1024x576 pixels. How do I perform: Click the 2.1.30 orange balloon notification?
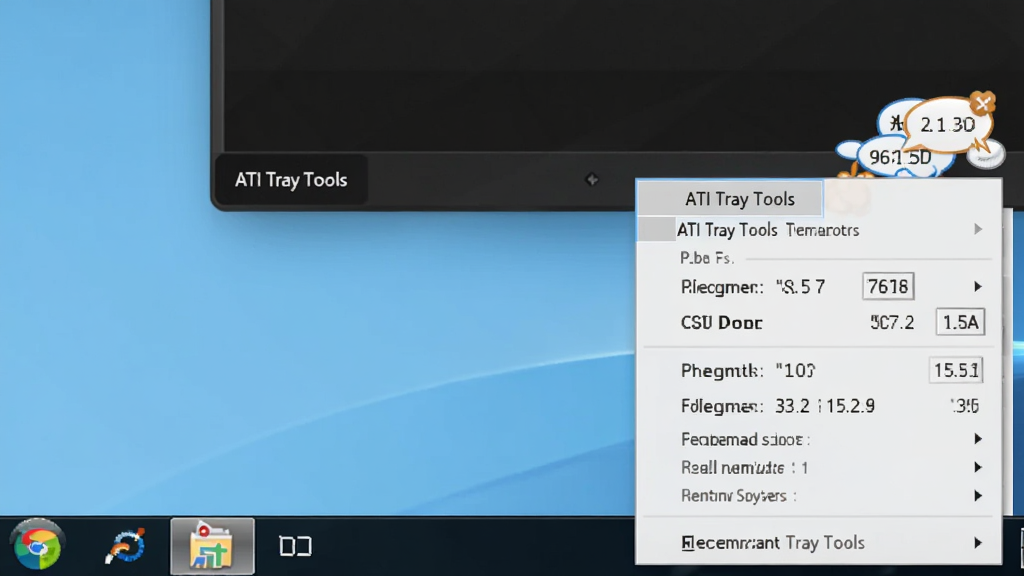click(x=947, y=125)
